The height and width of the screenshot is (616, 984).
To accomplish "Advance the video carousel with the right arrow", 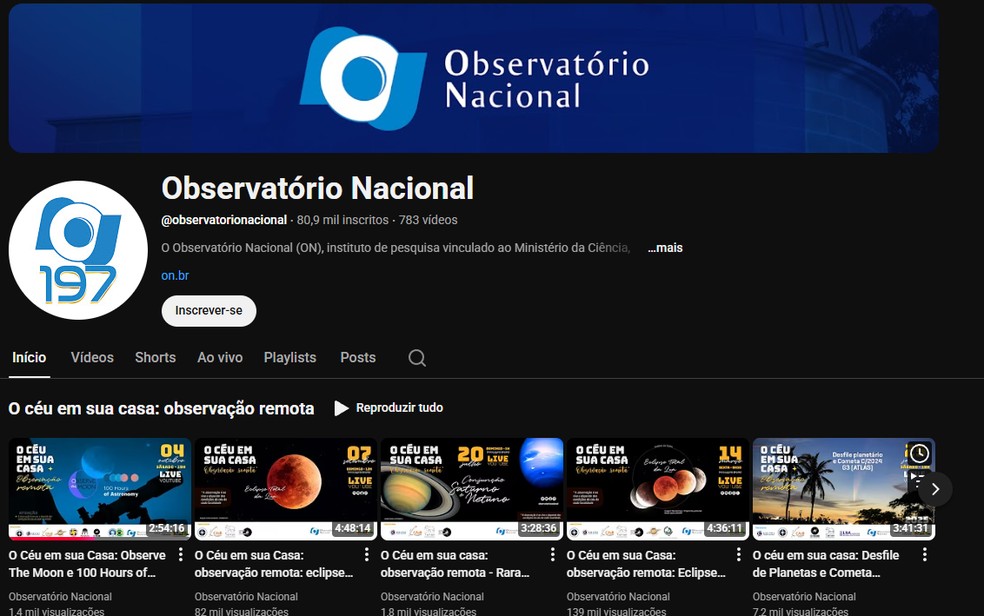I will (x=935, y=489).
